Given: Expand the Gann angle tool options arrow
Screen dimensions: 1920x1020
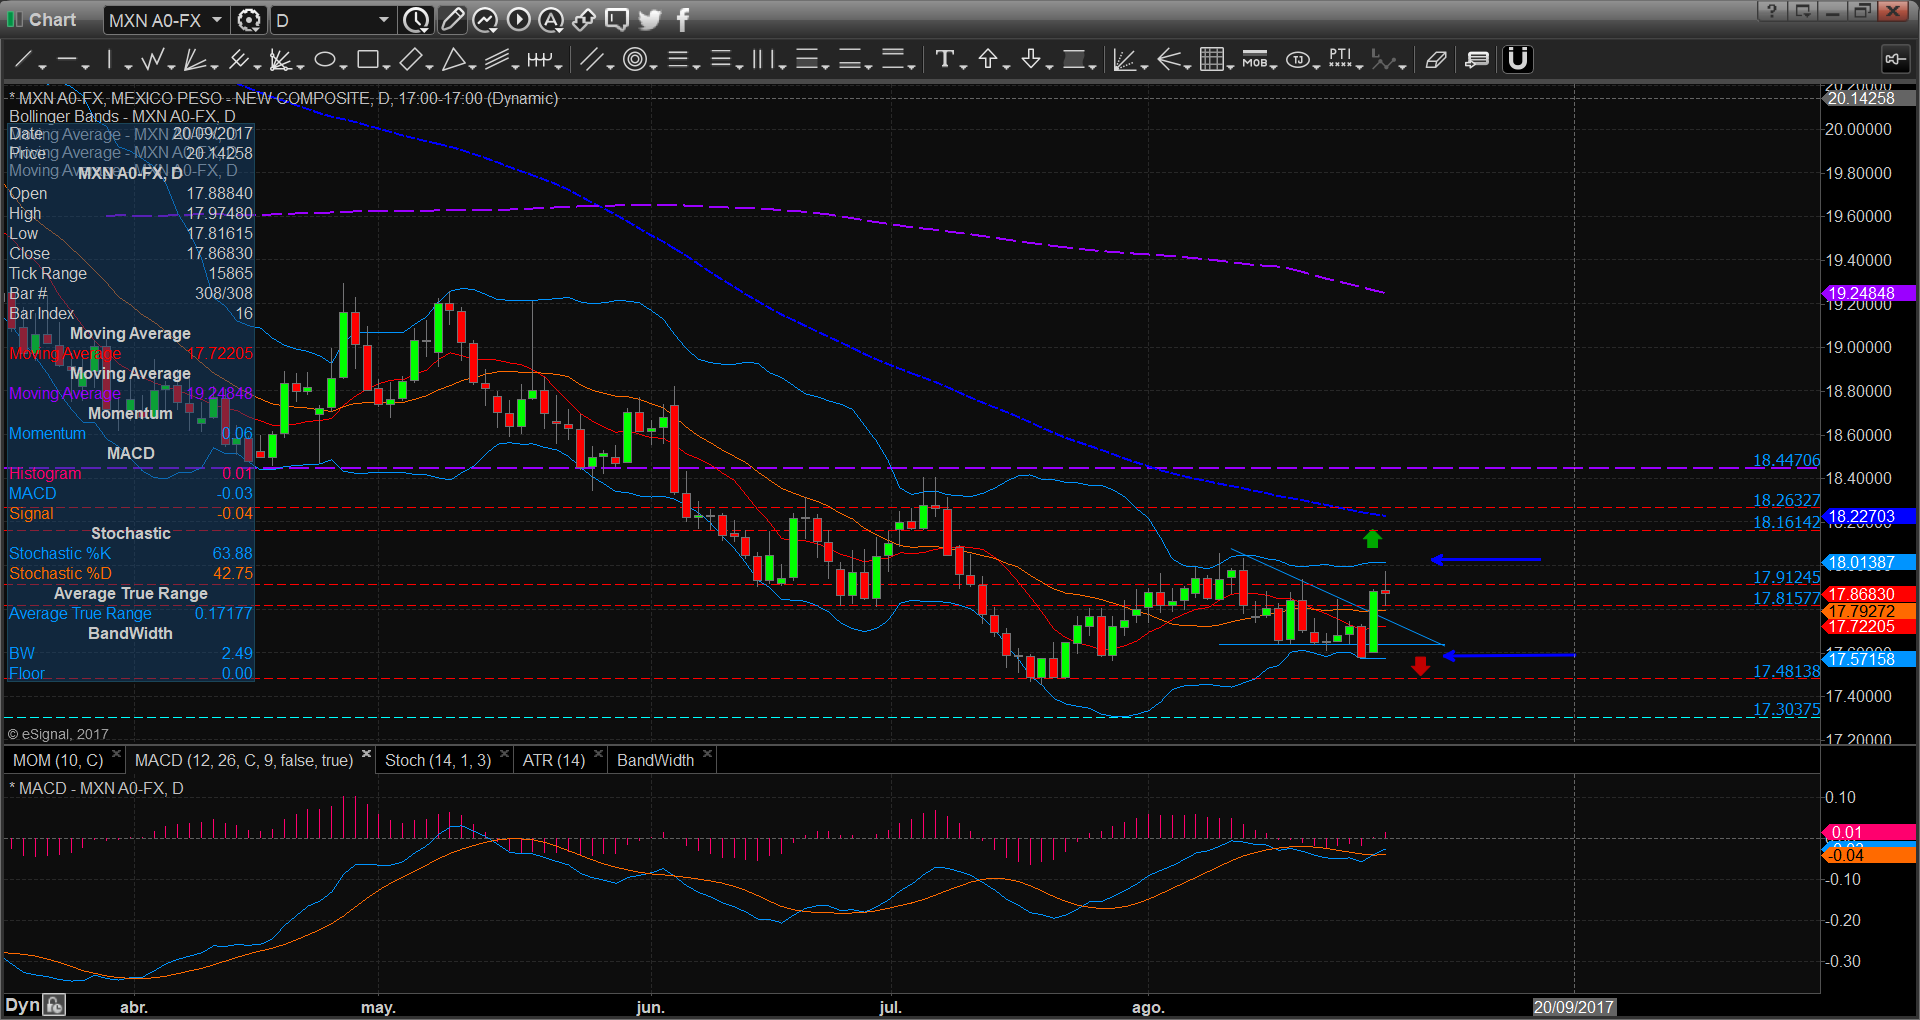Looking at the screenshot, I should tap(1145, 67).
